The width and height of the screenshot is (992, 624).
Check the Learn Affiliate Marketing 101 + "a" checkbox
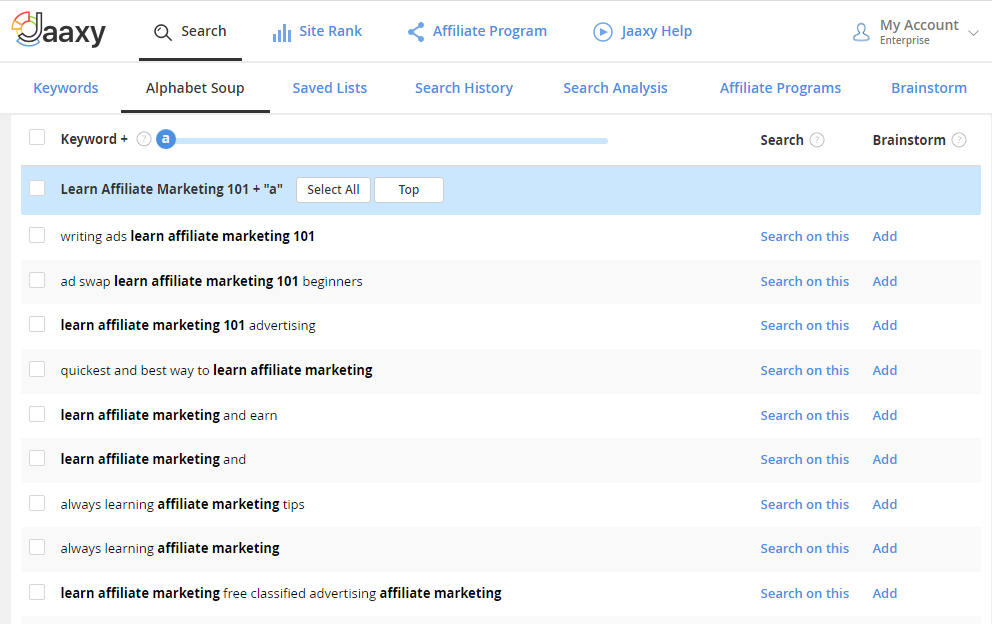click(37, 188)
